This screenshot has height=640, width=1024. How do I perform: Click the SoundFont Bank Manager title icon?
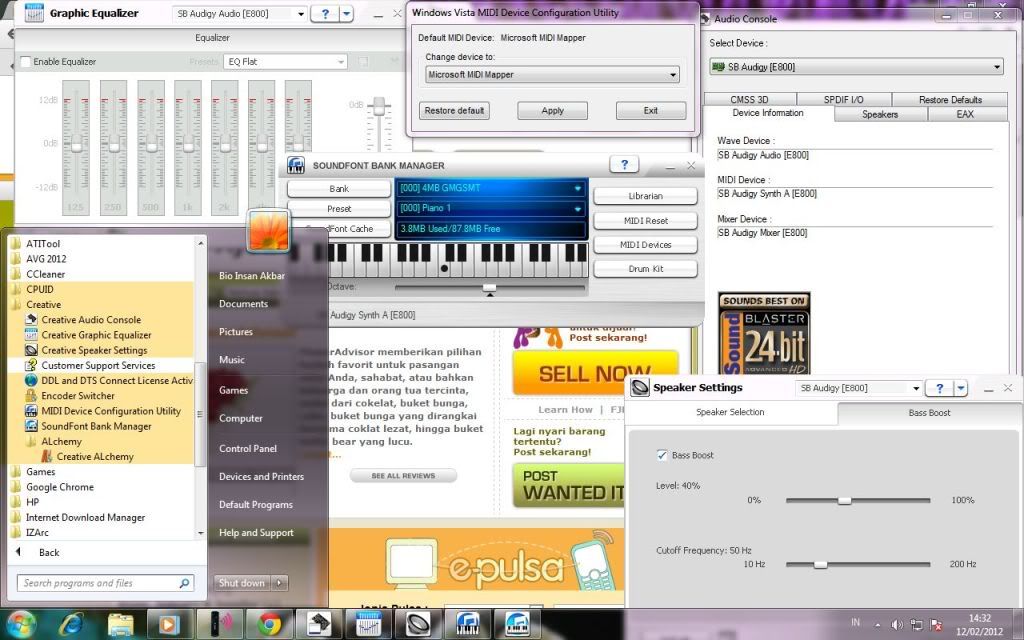(296, 165)
